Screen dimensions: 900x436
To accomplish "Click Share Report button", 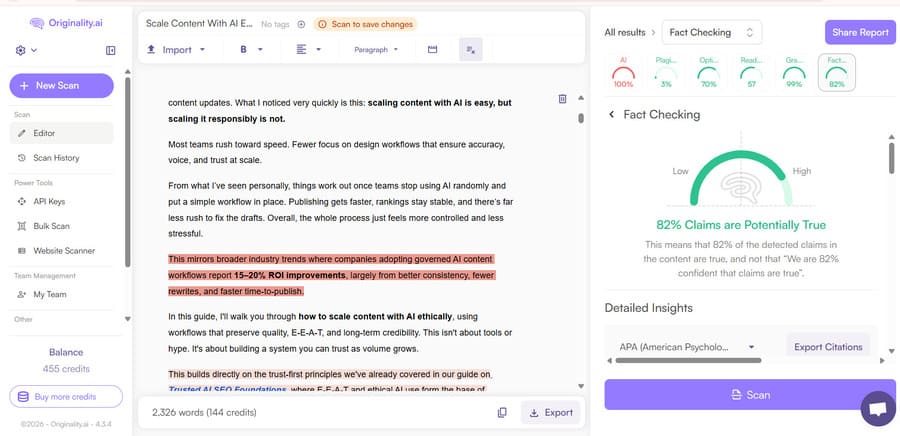I will 860,33.
